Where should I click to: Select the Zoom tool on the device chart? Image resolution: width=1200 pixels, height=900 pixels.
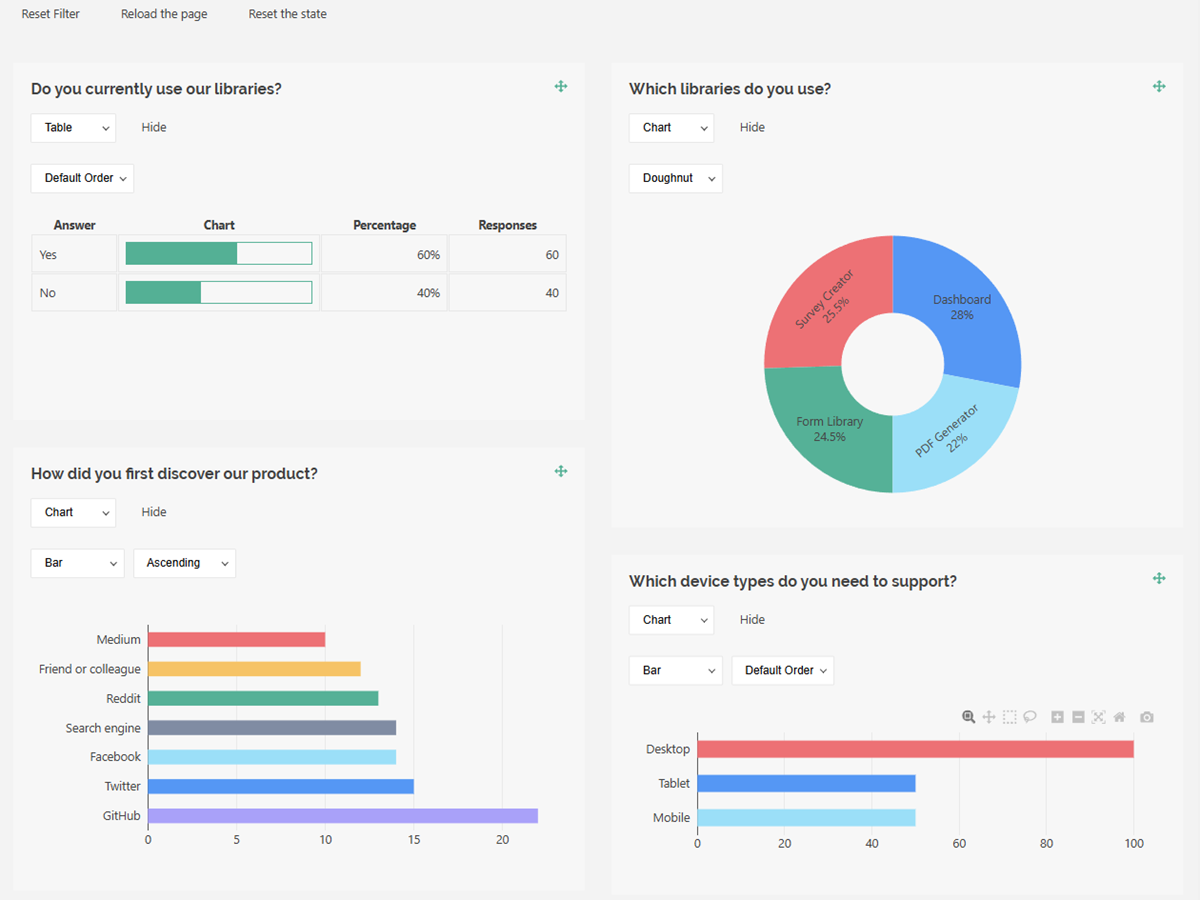click(x=969, y=717)
